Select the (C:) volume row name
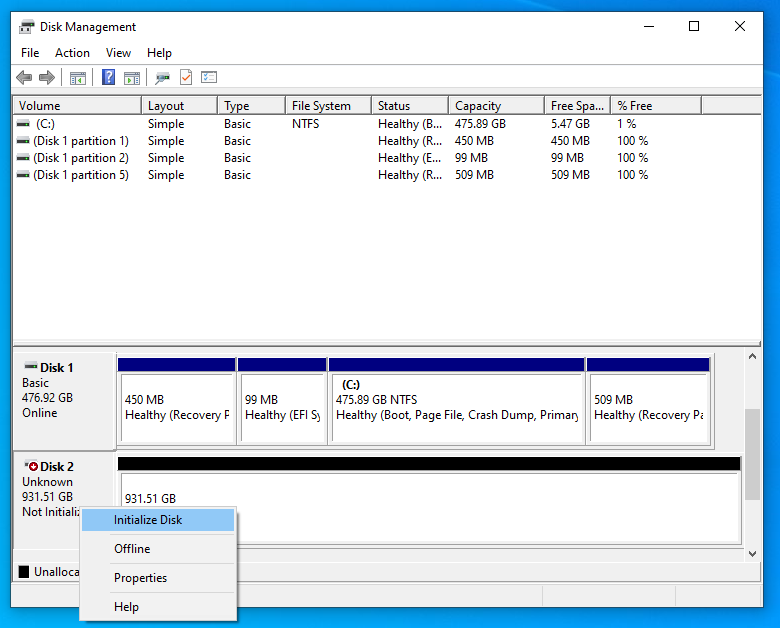Viewport: 780px width, 628px height. (45, 123)
